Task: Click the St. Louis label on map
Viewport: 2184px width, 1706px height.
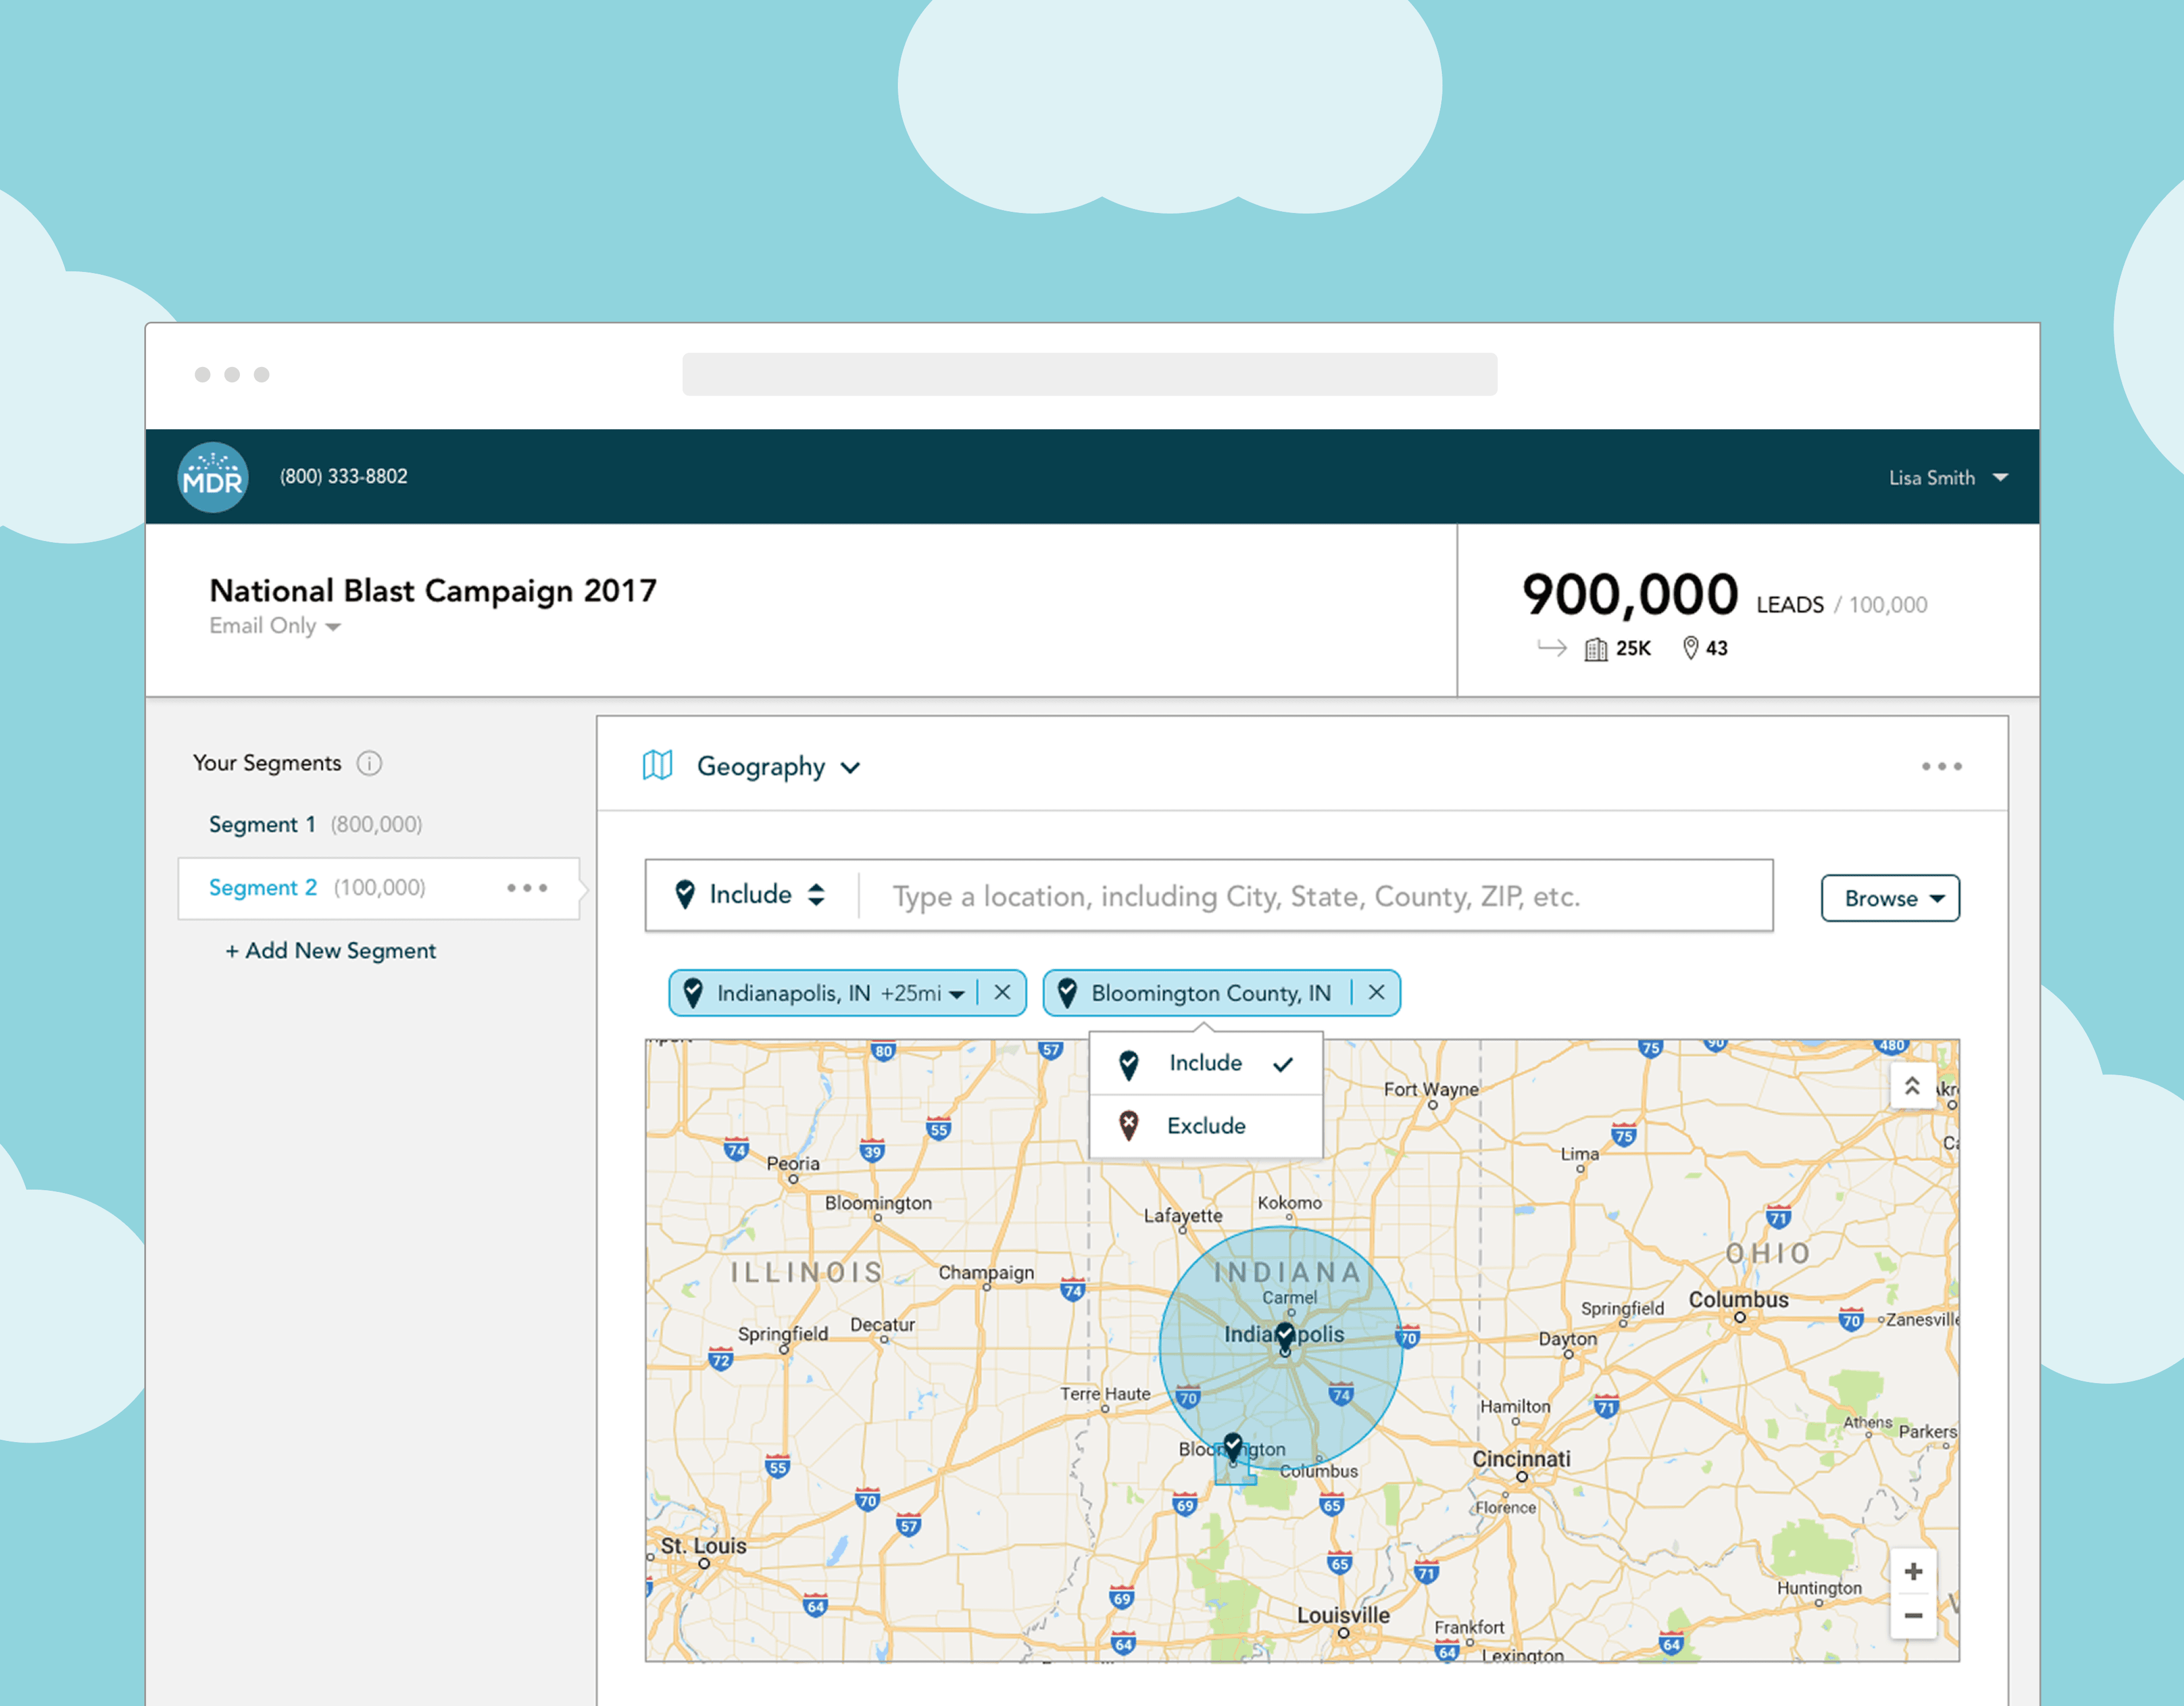Action: (703, 1545)
